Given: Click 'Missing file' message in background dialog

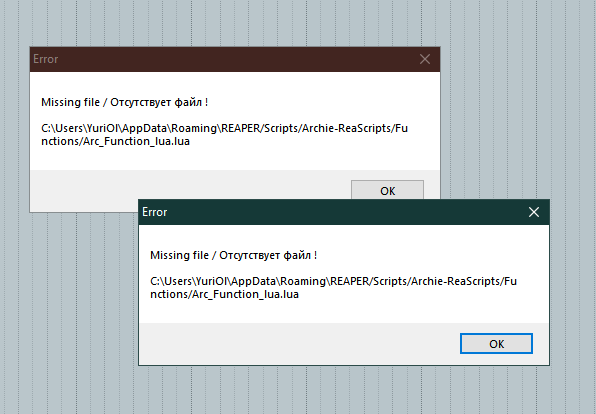Looking at the screenshot, I should pos(125,102).
